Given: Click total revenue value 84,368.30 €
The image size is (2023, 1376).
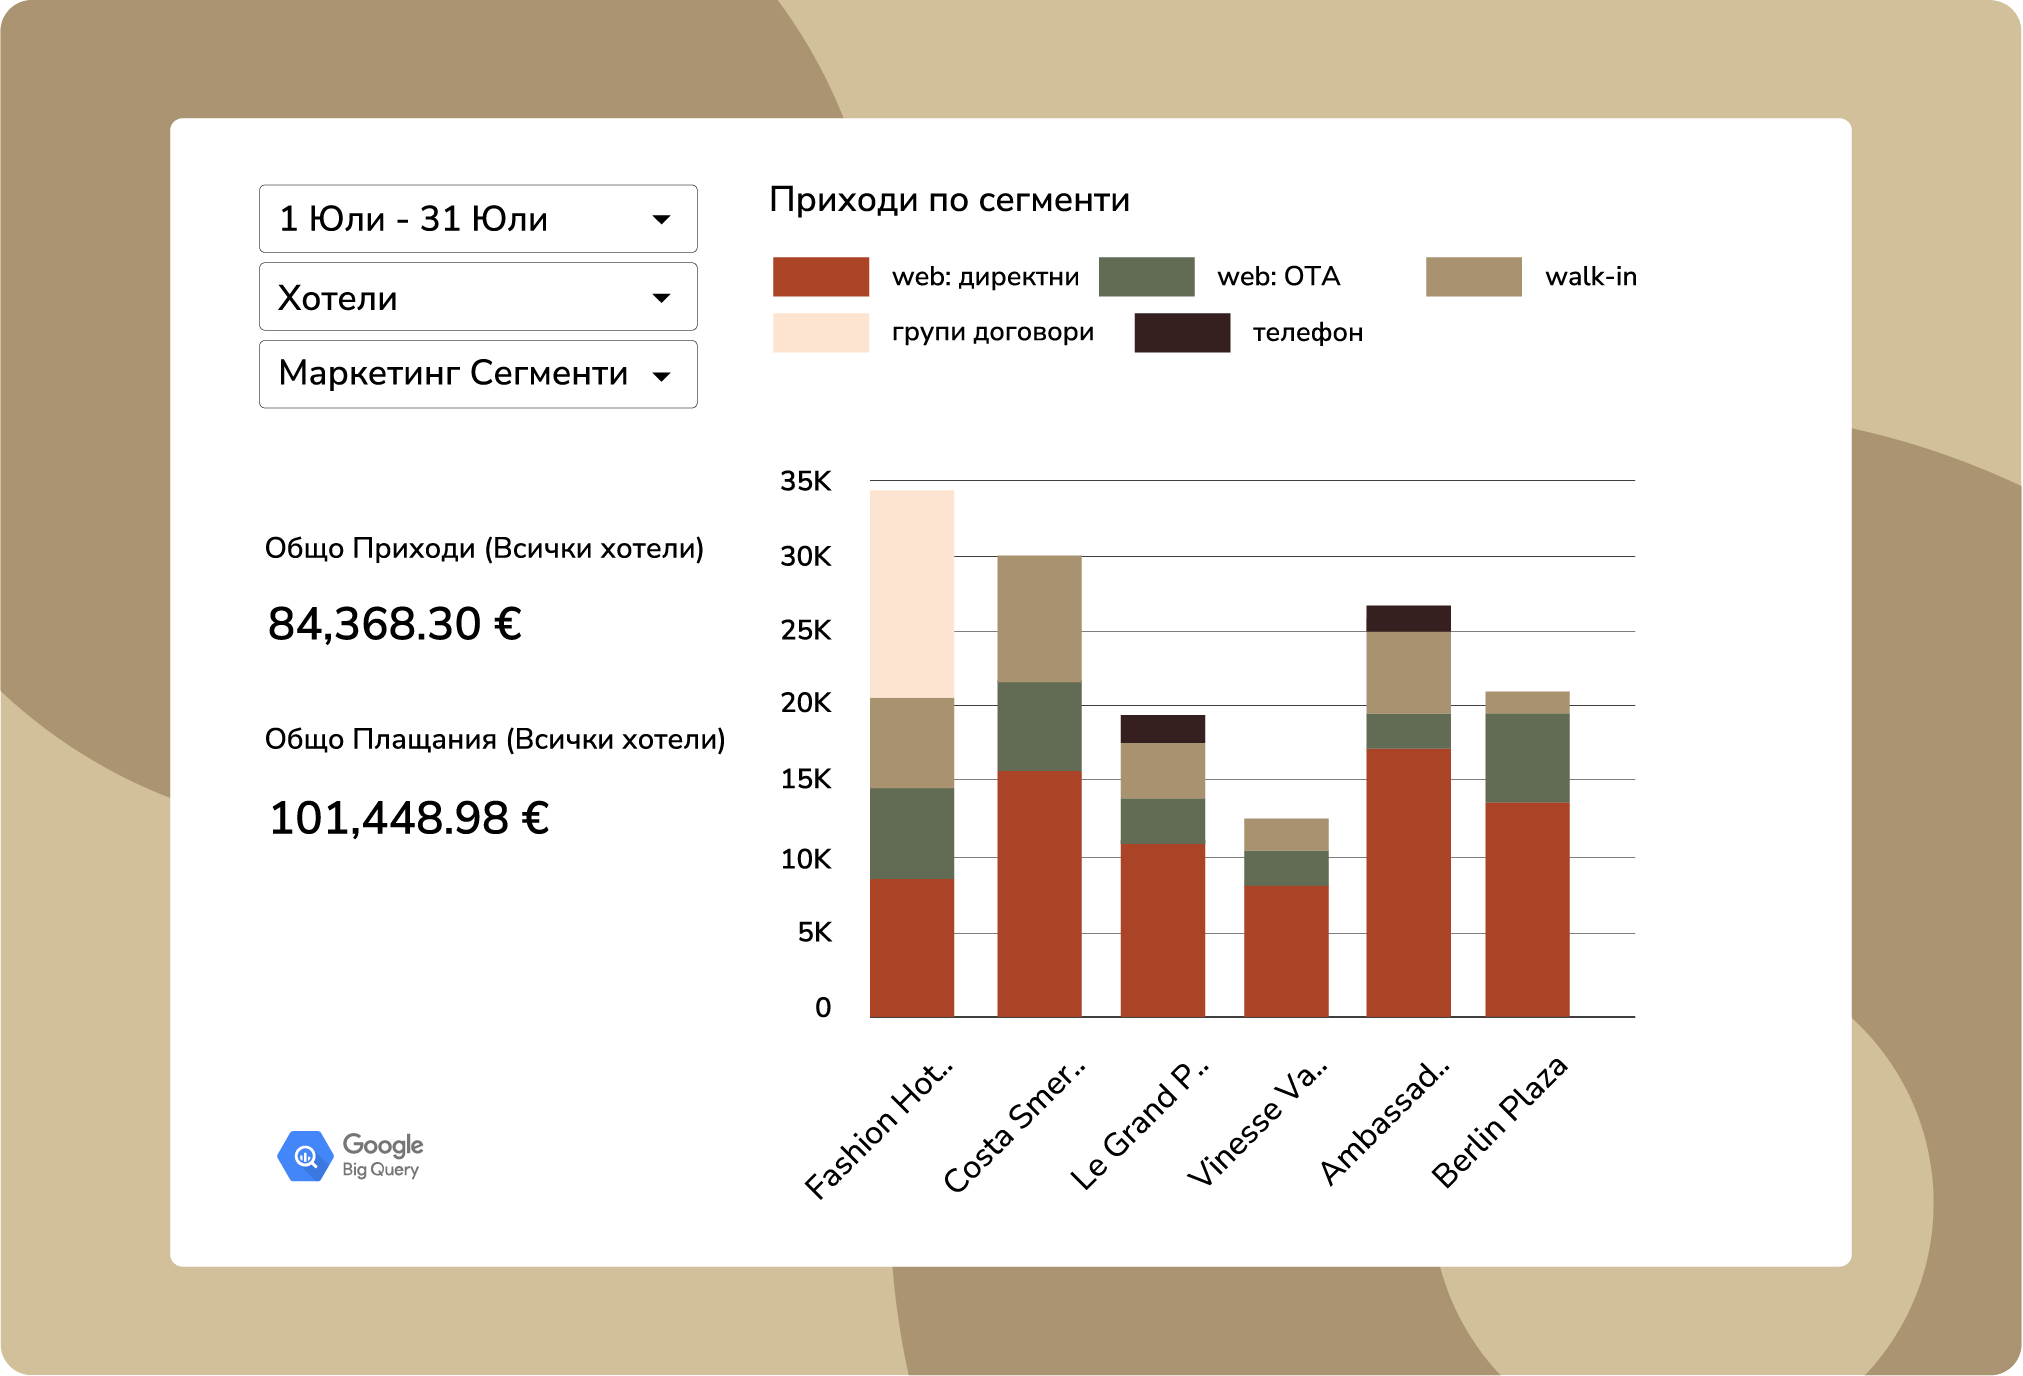Looking at the screenshot, I should [x=395, y=624].
